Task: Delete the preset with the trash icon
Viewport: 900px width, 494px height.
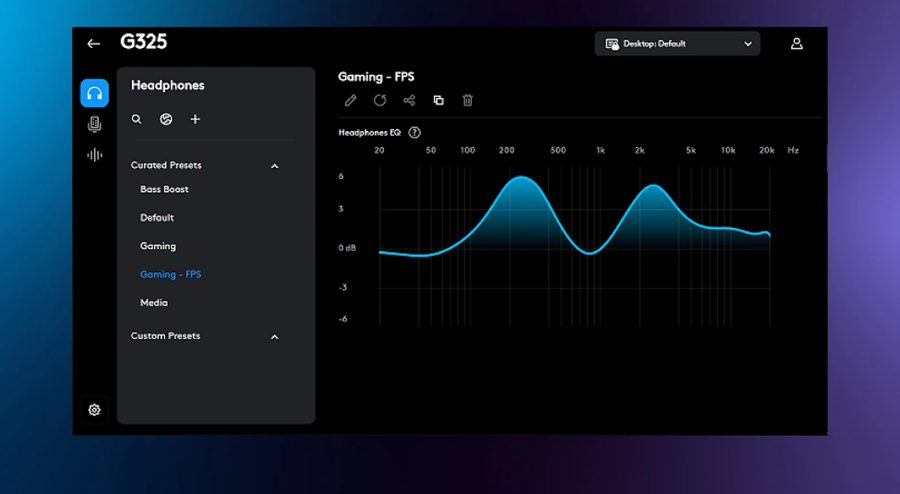Action: pyautogui.click(x=468, y=100)
